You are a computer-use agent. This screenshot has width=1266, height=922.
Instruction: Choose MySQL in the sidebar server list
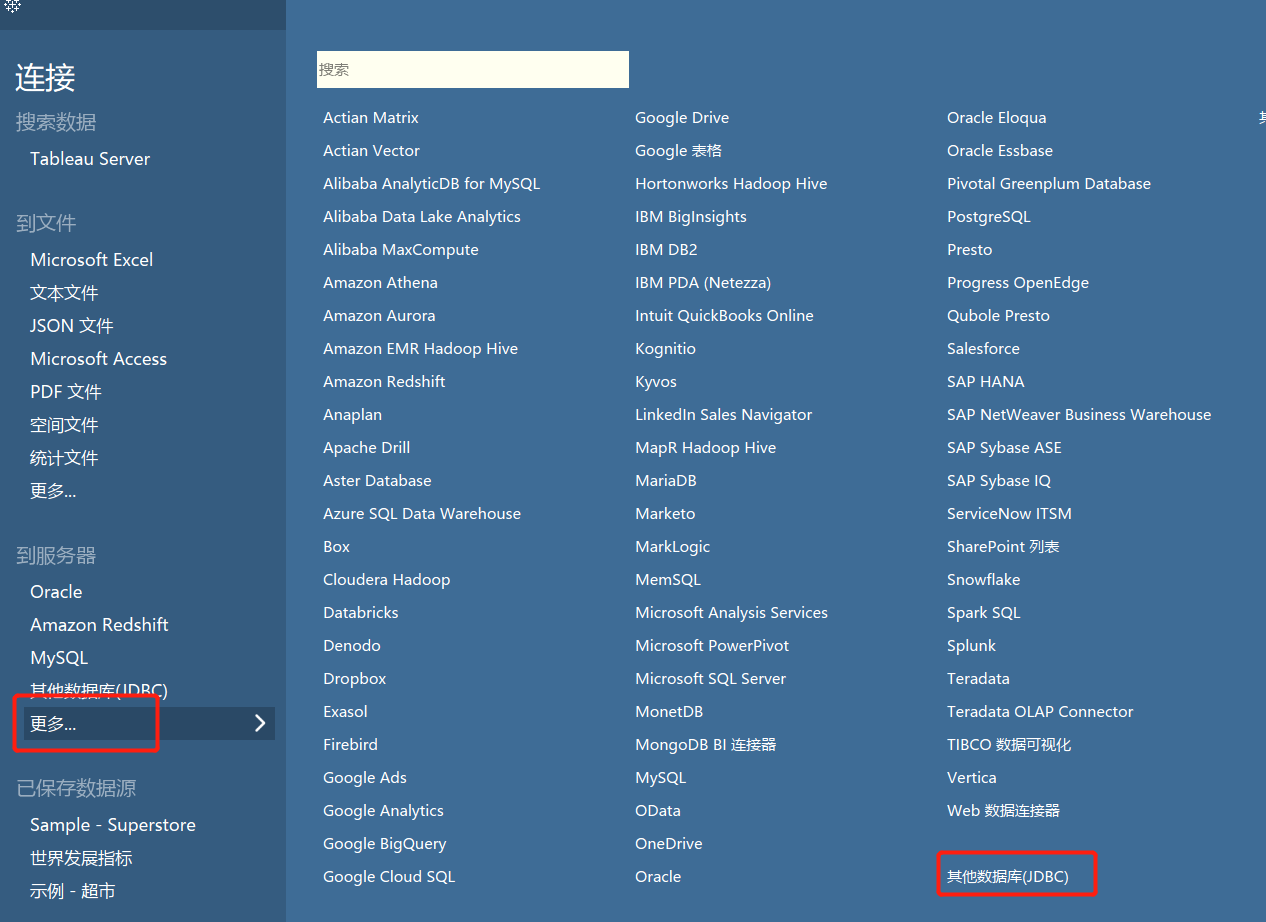tap(59, 658)
